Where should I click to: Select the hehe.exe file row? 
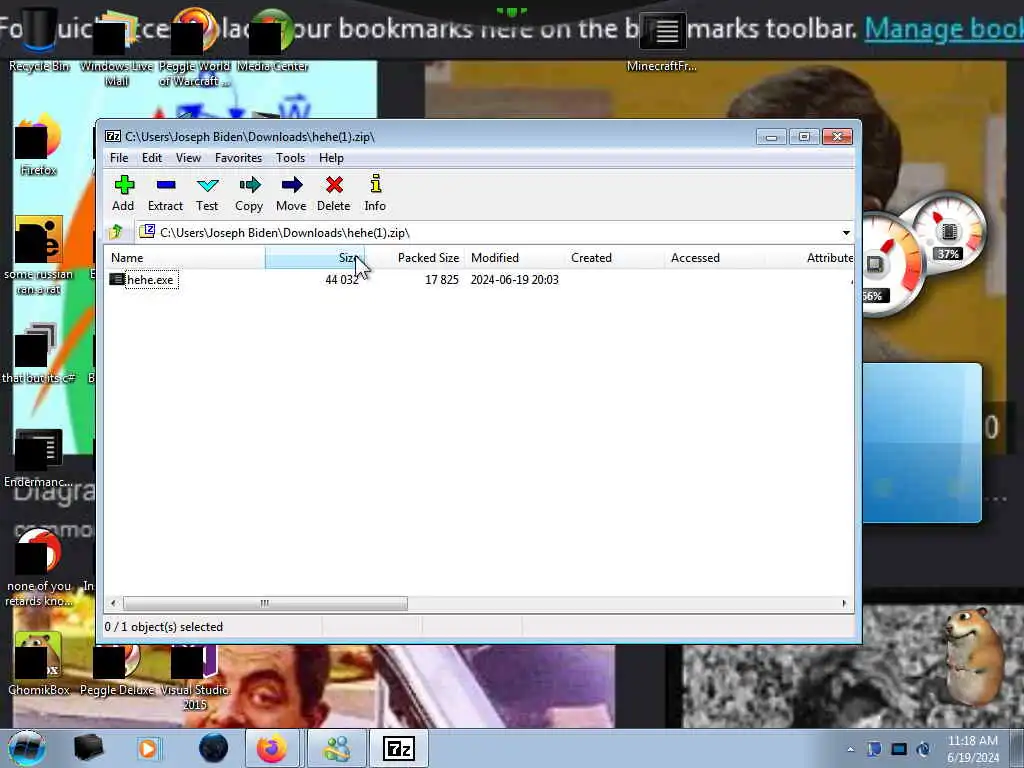point(479,280)
